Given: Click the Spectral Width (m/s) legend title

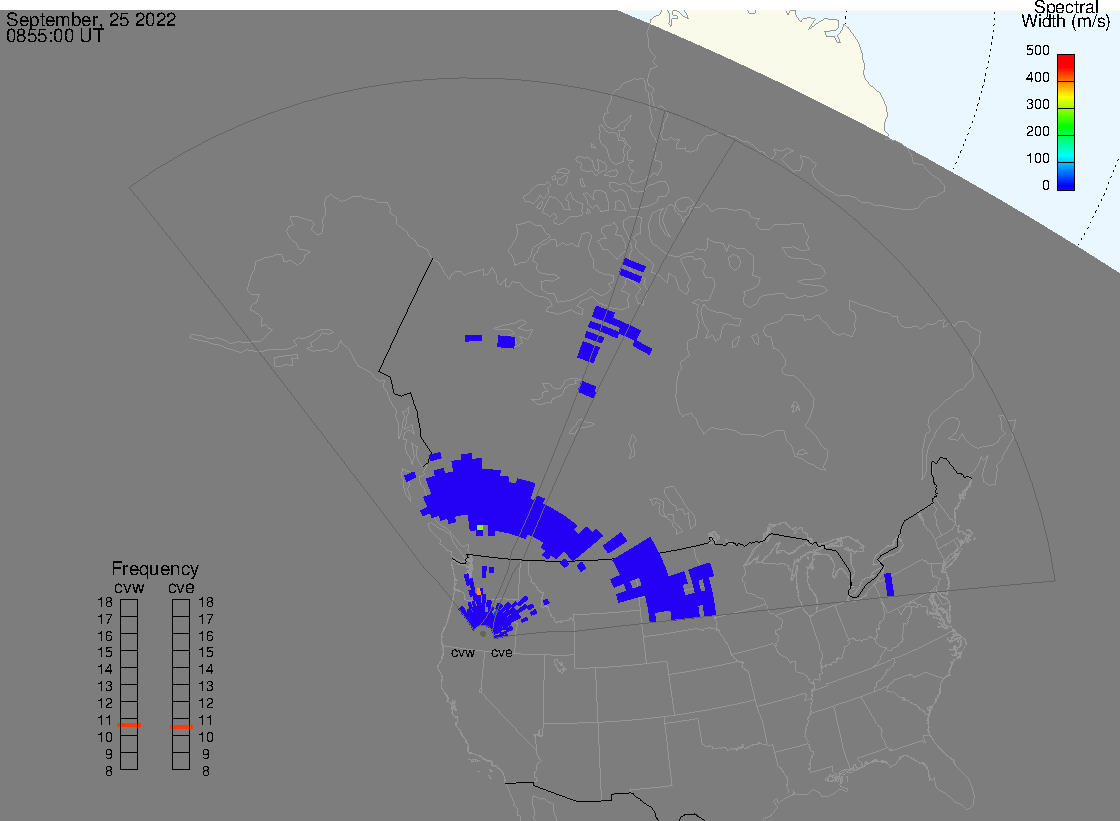Looking at the screenshot, I should coord(1066,14).
